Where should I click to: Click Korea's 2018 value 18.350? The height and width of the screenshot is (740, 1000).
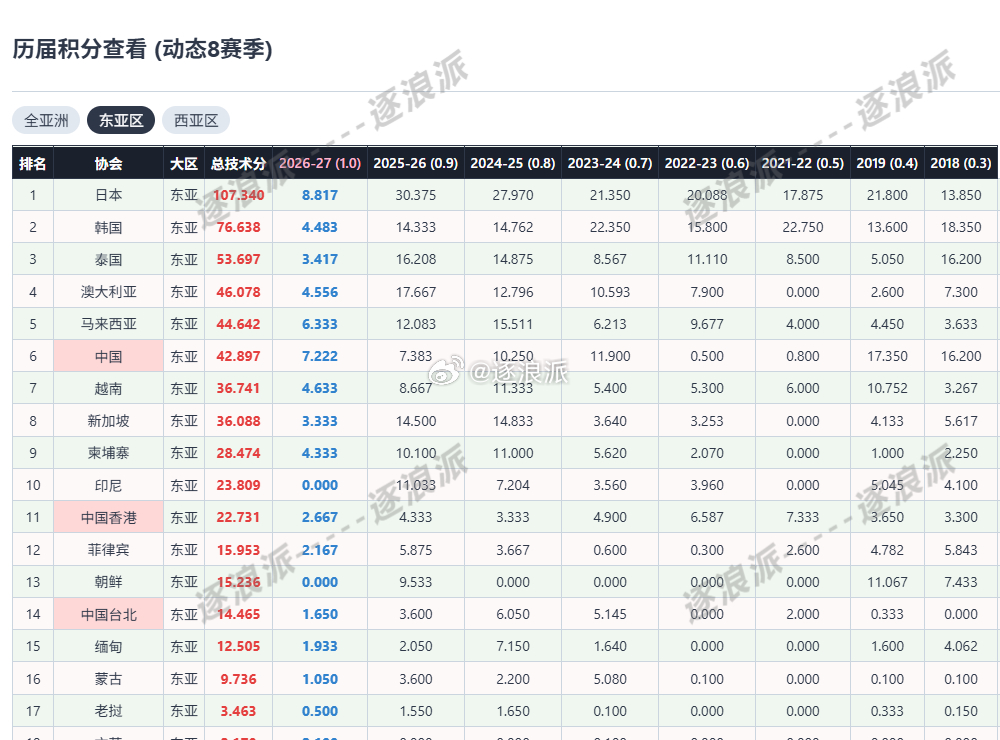(961, 227)
